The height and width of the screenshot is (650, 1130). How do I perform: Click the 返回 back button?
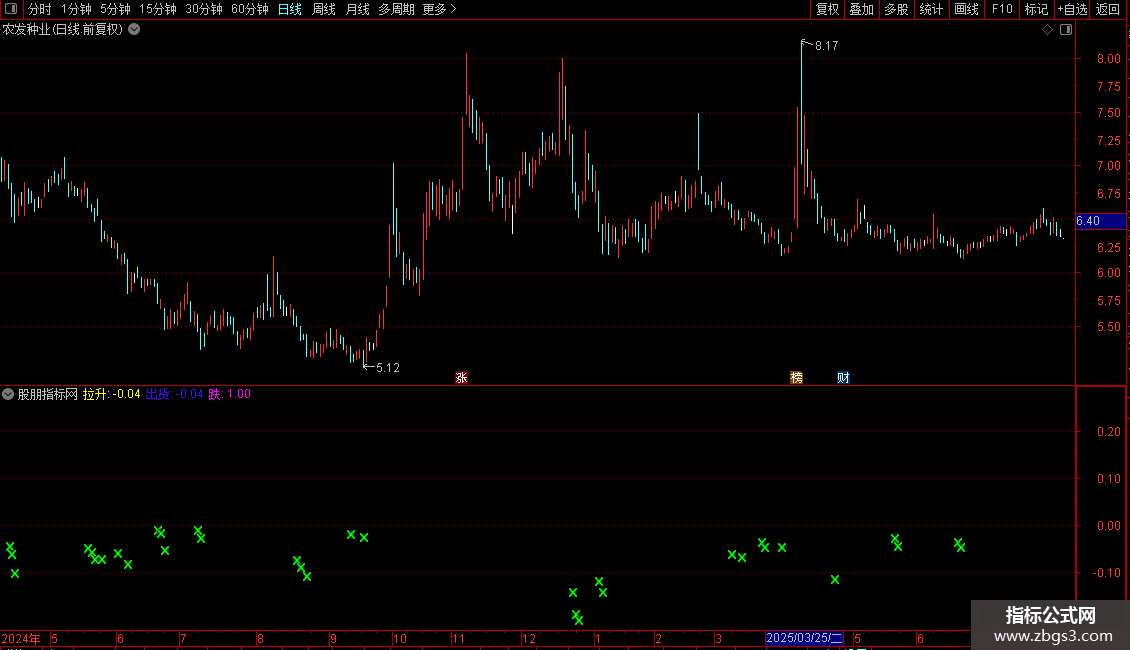point(1108,9)
